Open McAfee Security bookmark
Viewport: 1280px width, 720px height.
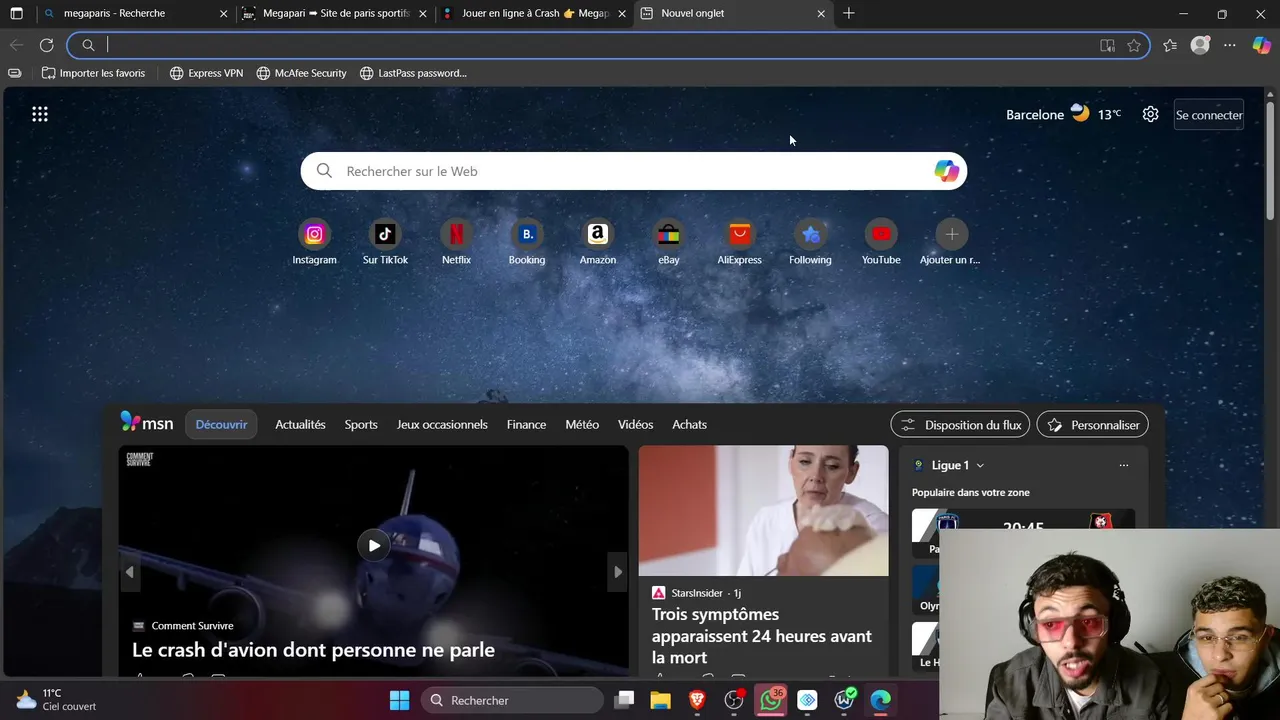click(301, 73)
